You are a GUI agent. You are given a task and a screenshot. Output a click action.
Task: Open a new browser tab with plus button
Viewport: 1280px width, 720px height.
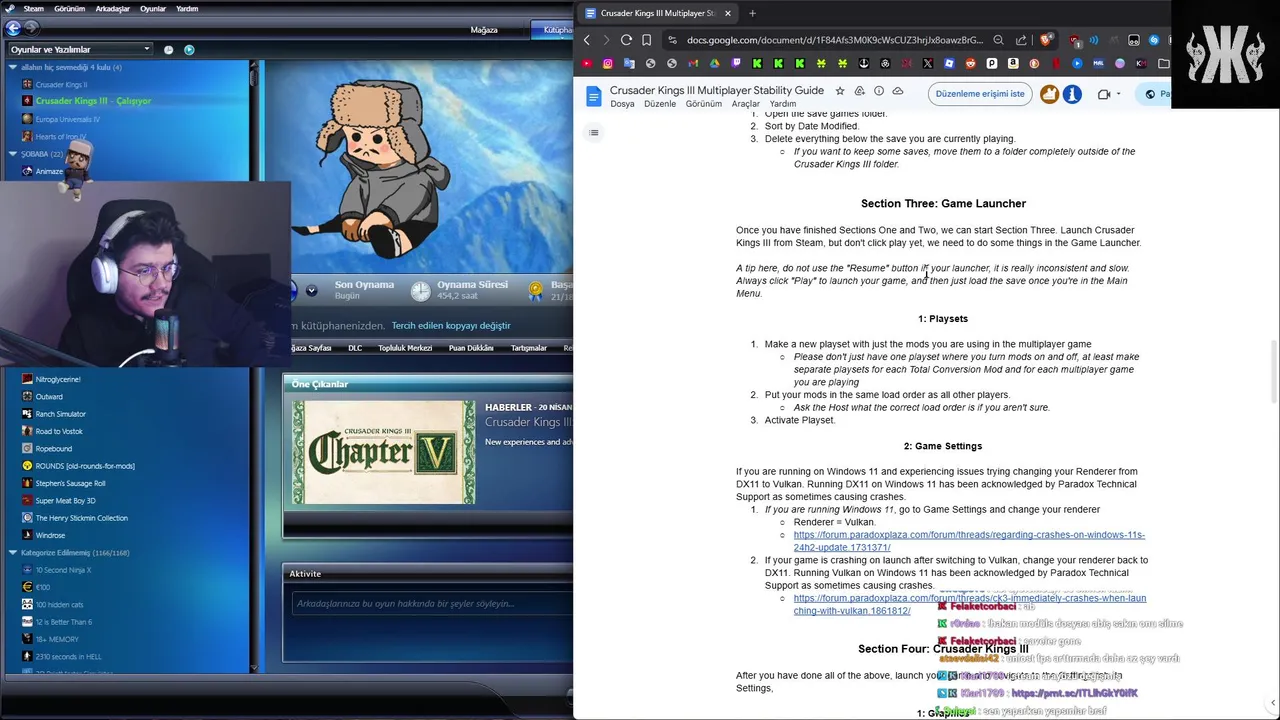pyautogui.click(x=752, y=13)
